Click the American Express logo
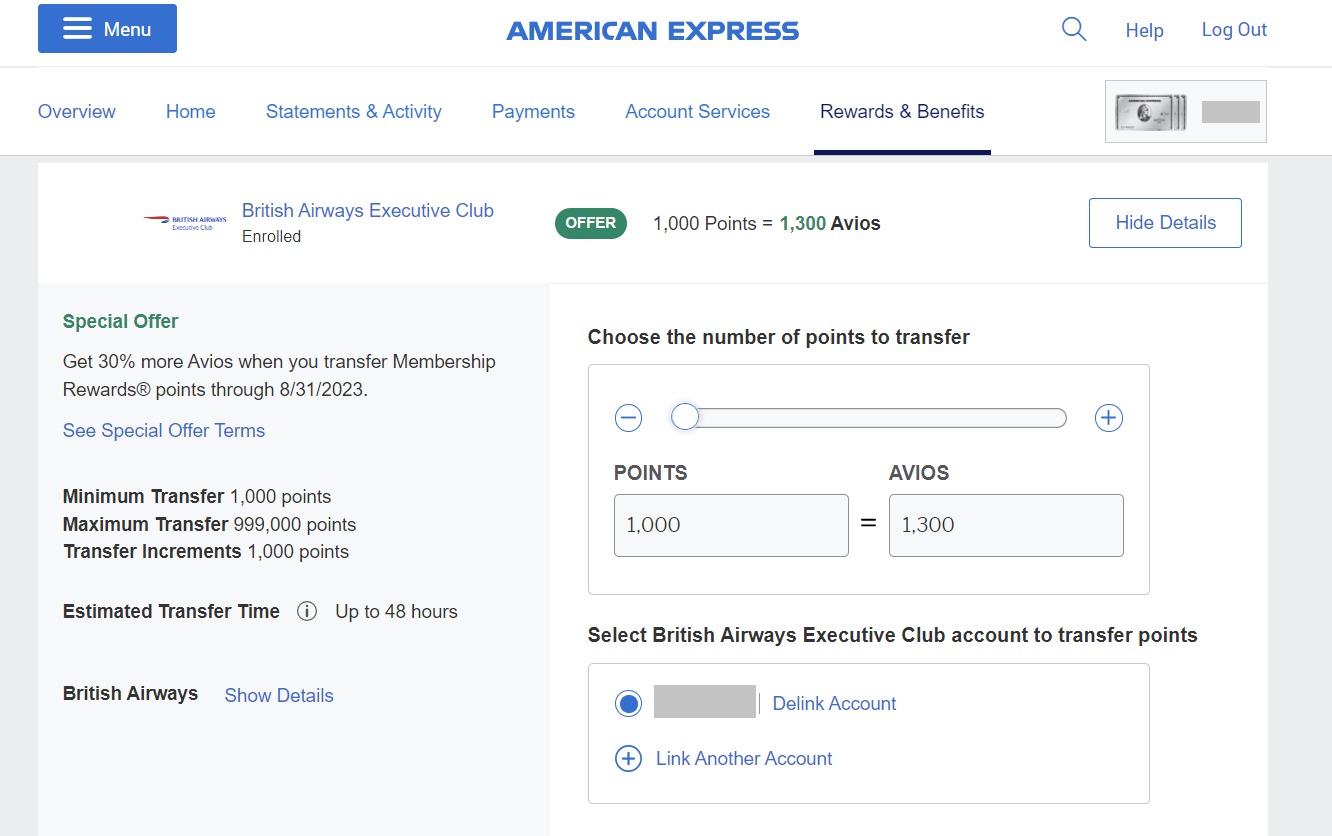The image size is (1332, 836). 652,30
